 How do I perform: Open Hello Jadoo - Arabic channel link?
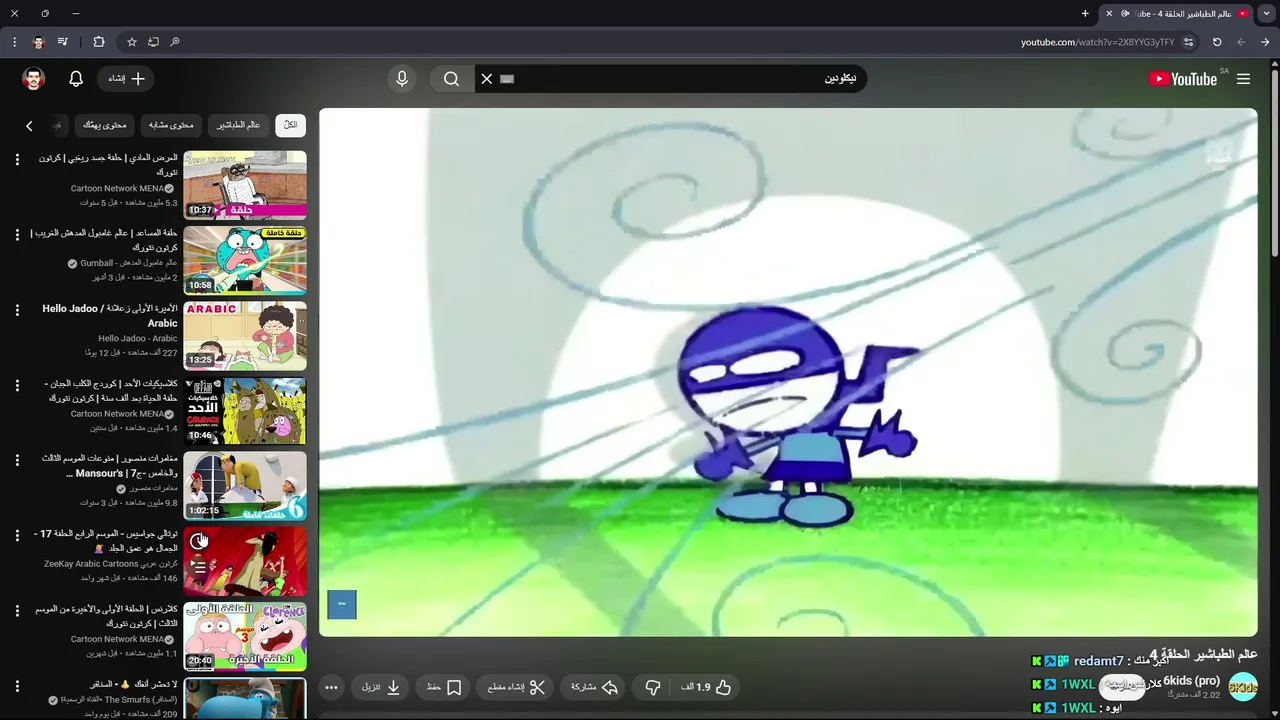(x=138, y=339)
